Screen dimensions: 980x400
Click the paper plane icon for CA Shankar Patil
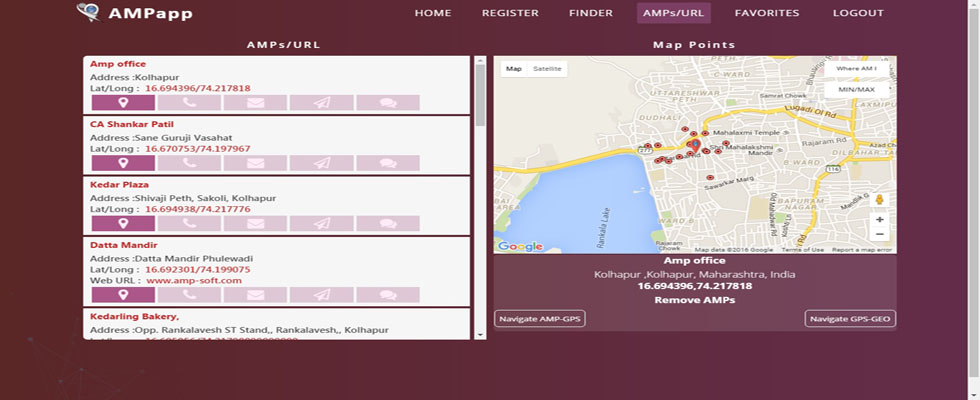322,163
